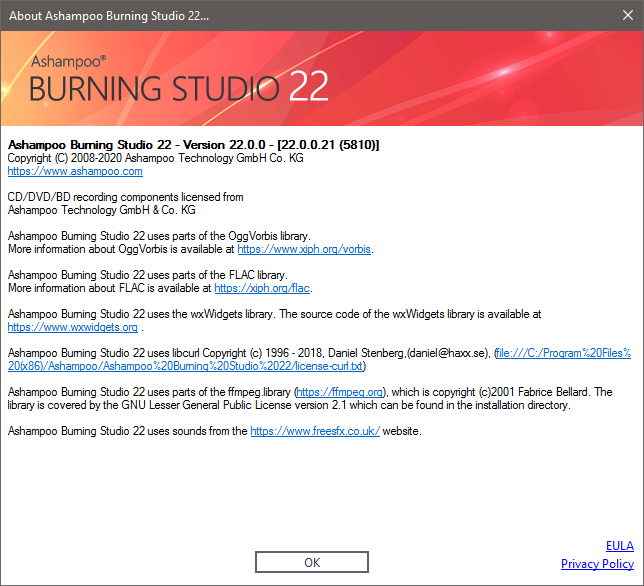
Task: Click the OK button
Action: [x=312, y=562]
